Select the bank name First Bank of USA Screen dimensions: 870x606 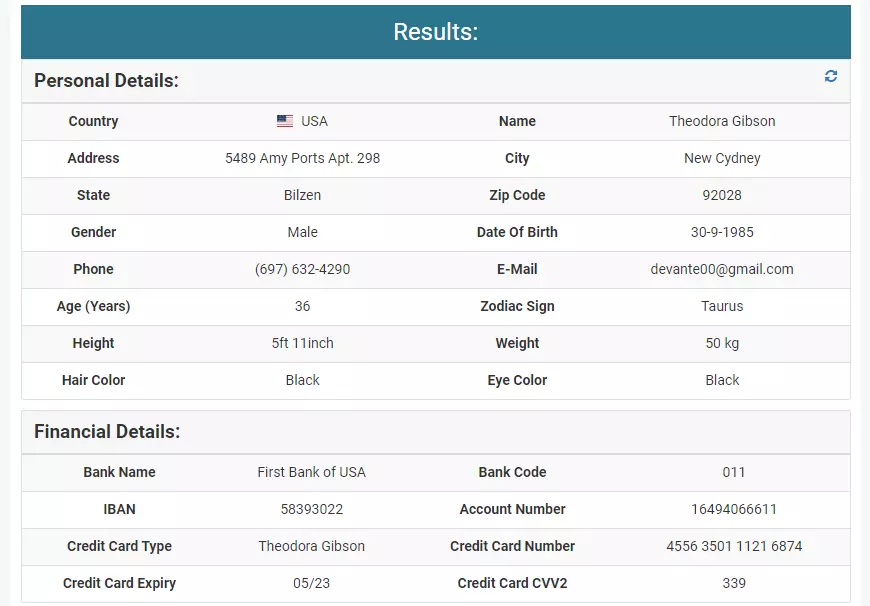(x=311, y=472)
